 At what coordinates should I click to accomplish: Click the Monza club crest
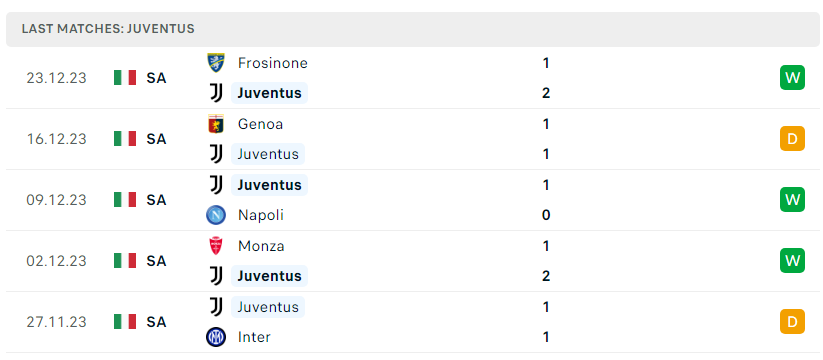(x=216, y=246)
